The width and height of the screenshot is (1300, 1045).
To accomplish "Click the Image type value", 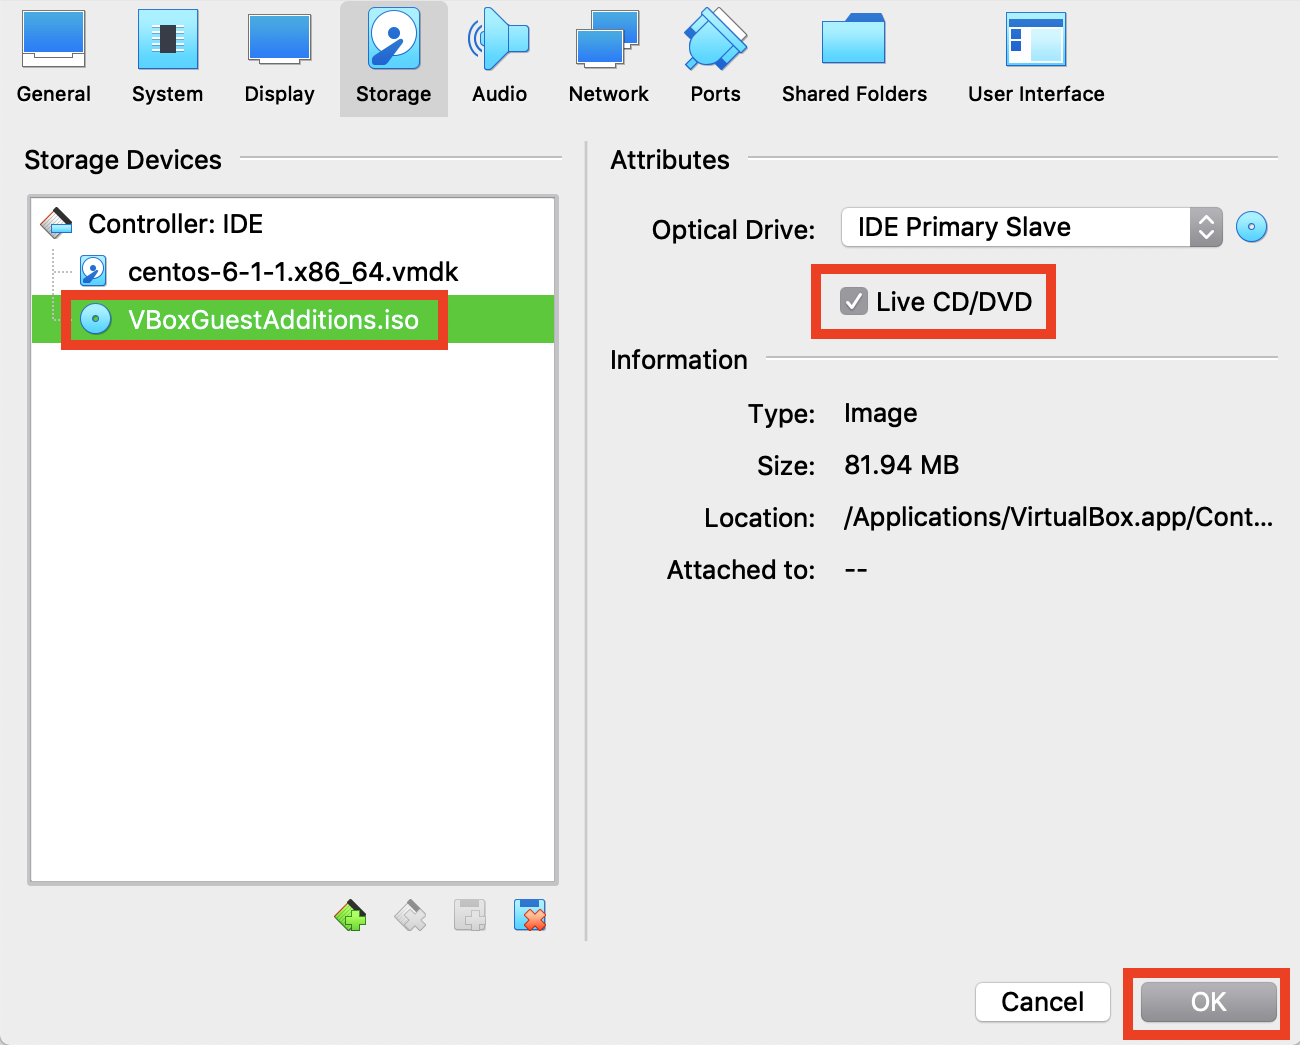I will 880,413.
